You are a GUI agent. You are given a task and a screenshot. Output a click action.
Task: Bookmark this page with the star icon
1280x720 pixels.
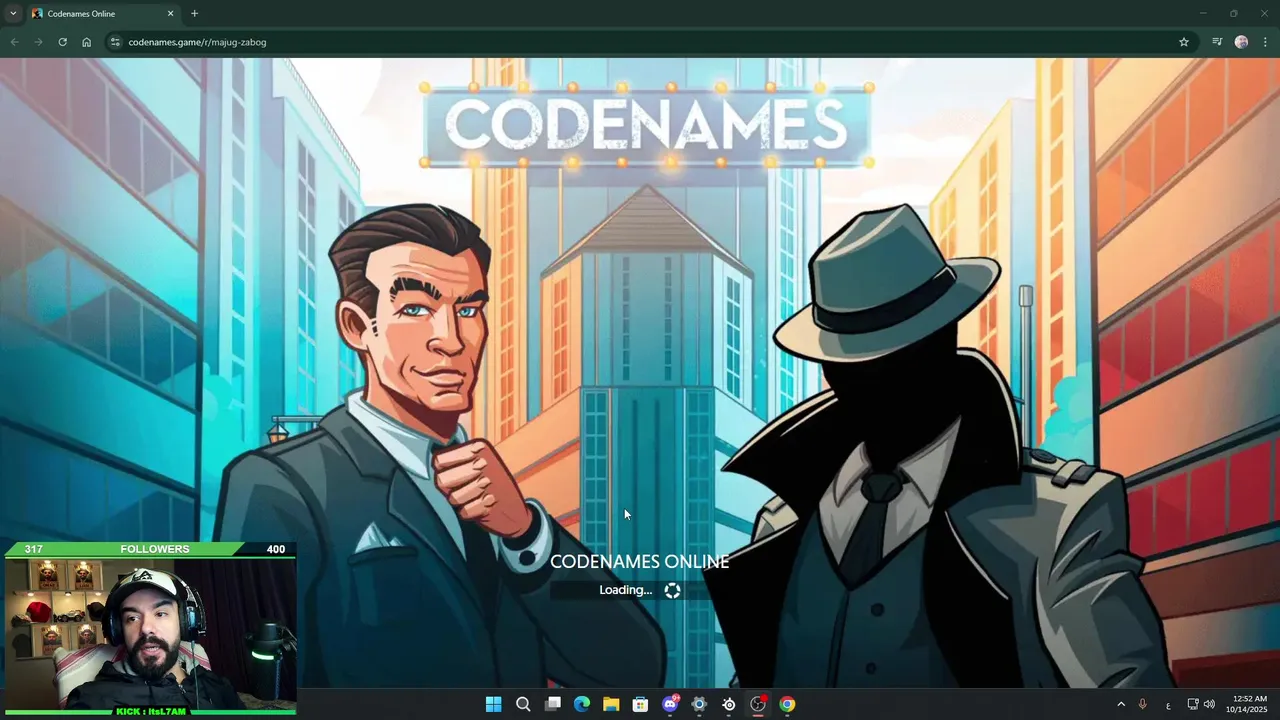click(x=1184, y=42)
